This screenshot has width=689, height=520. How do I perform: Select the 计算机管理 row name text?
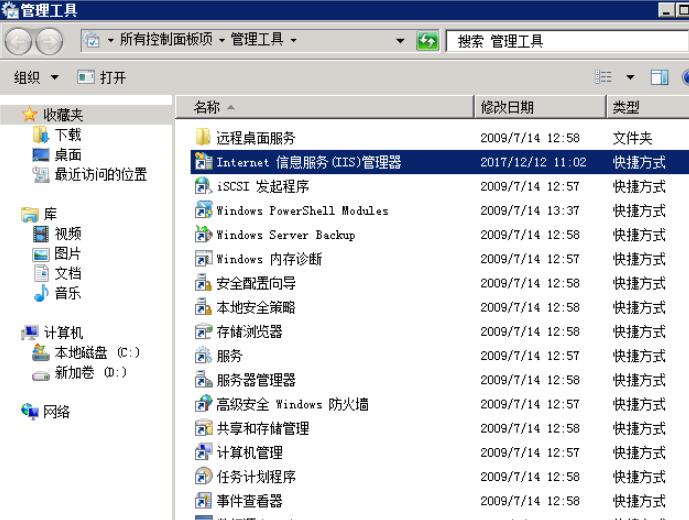[x=250, y=452]
